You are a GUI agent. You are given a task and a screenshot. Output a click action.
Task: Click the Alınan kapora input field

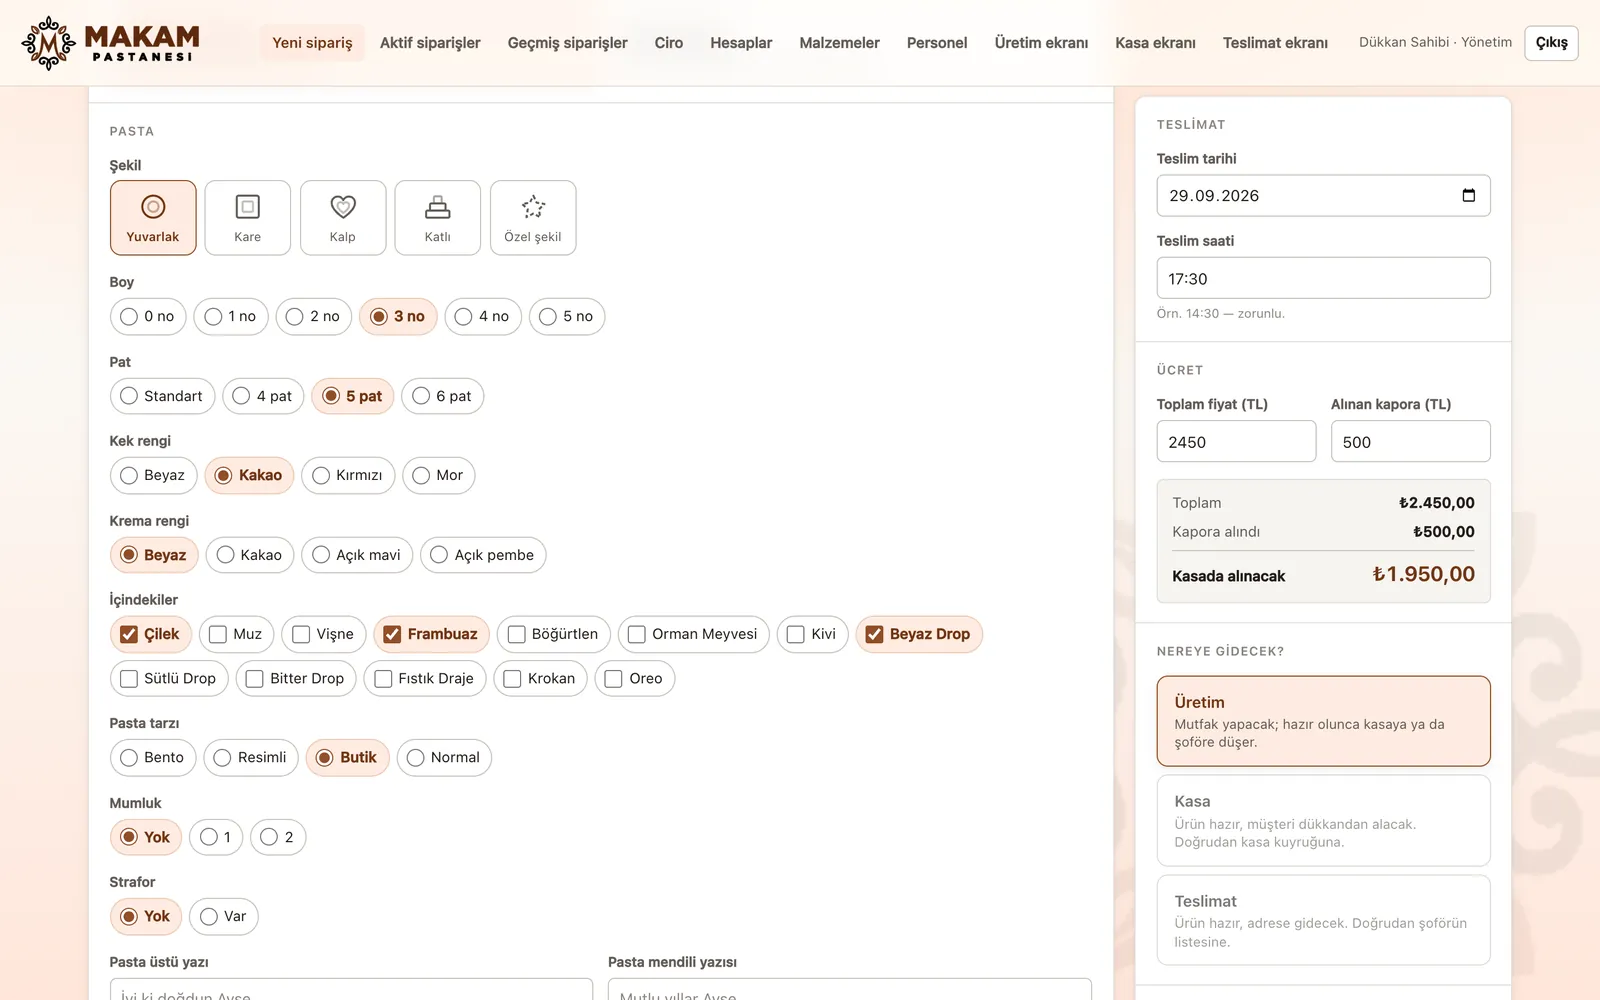pos(1410,441)
